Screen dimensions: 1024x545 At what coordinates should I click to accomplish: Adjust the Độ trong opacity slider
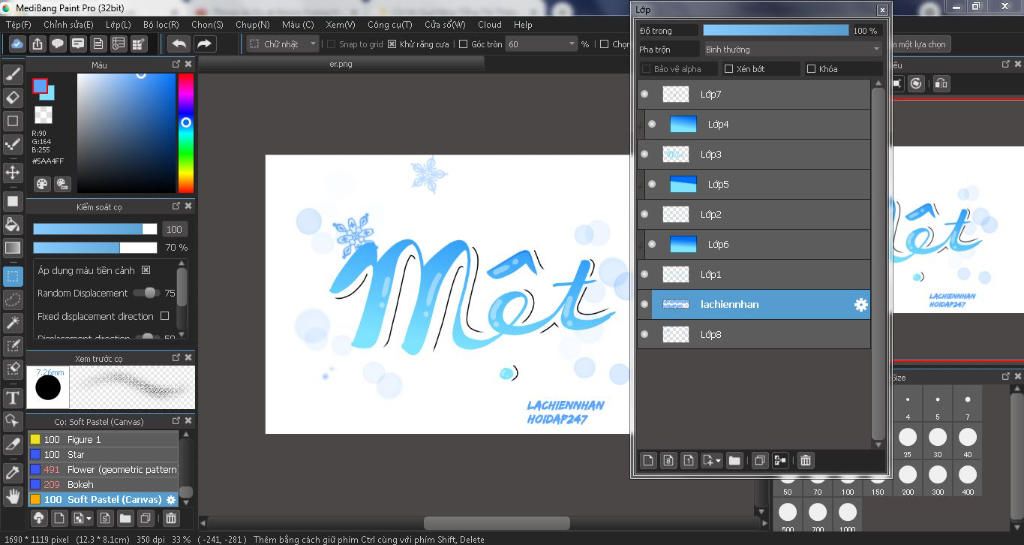click(x=776, y=31)
